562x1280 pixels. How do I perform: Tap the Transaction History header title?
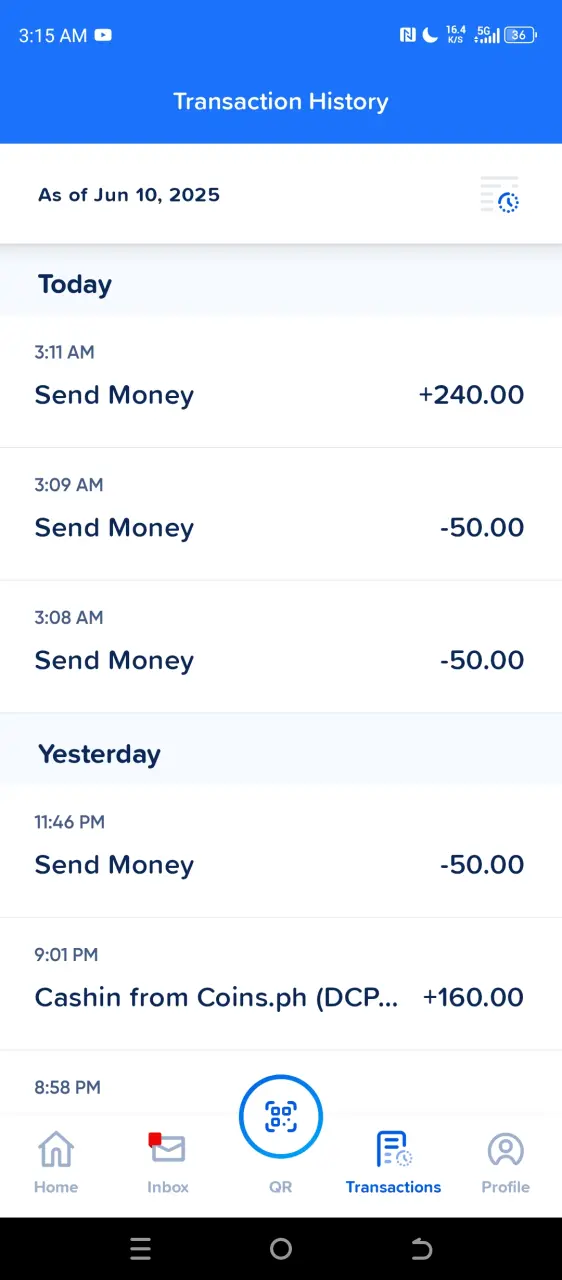coord(281,101)
